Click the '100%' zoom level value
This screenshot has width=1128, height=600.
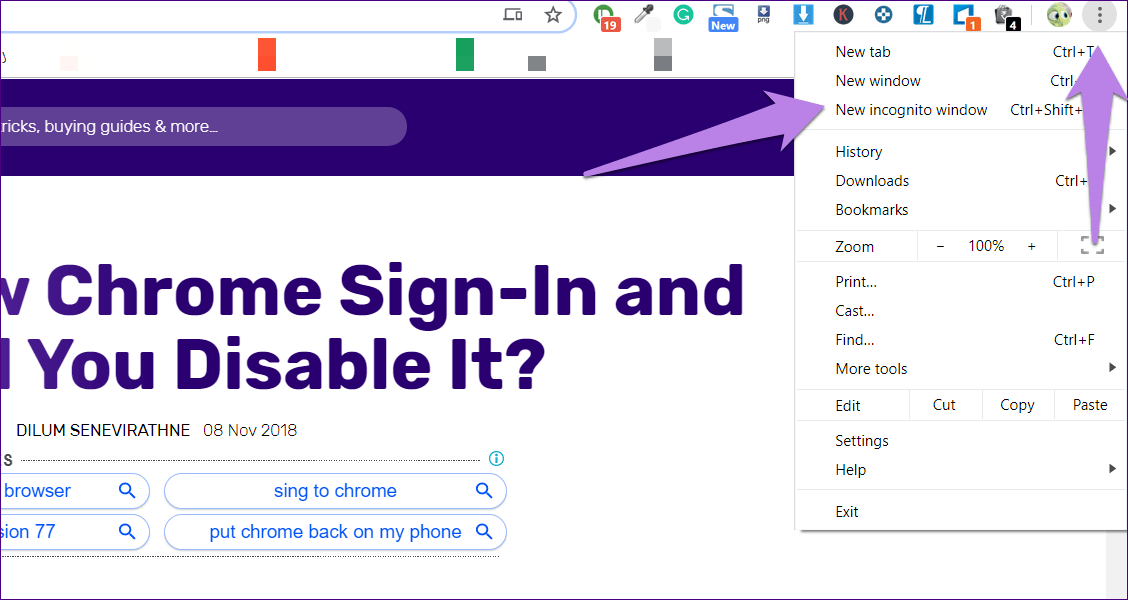986,246
